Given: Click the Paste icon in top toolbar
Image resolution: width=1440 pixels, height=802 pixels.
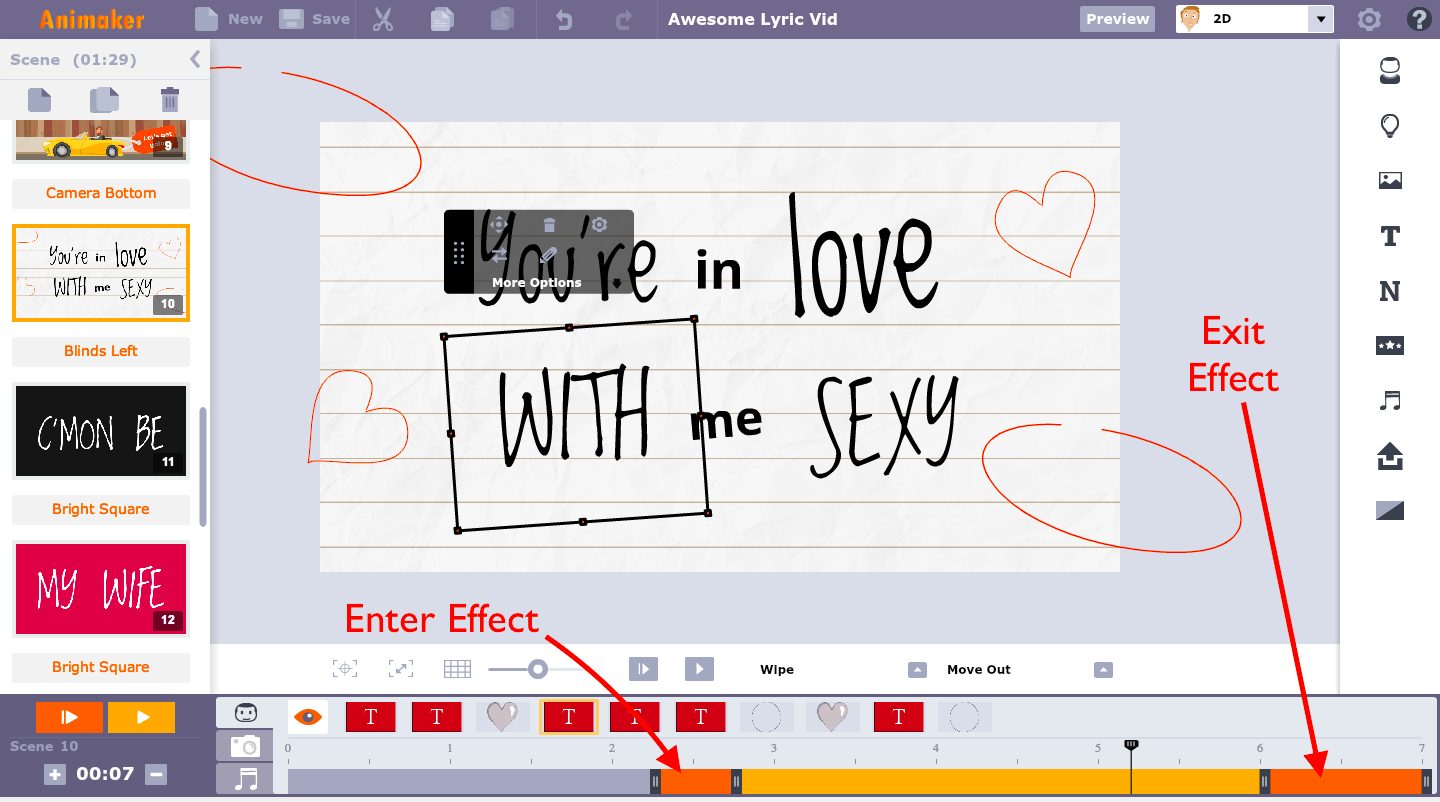Looking at the screenshot, I should coord(502,19).
